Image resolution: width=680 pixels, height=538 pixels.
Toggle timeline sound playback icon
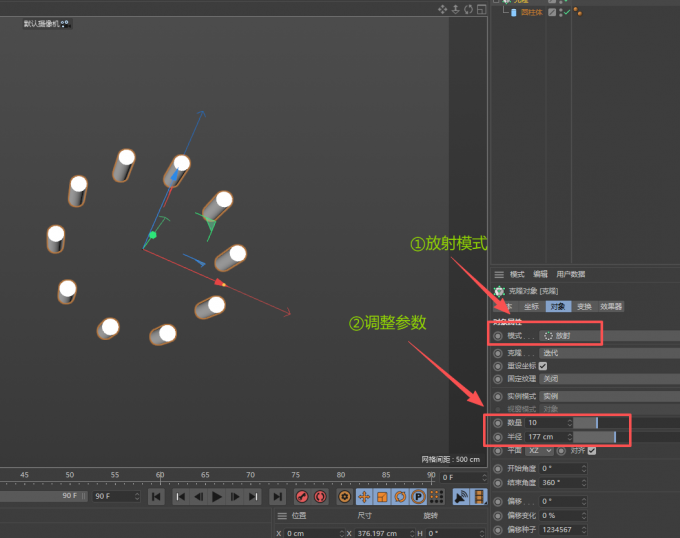(461, 497)
